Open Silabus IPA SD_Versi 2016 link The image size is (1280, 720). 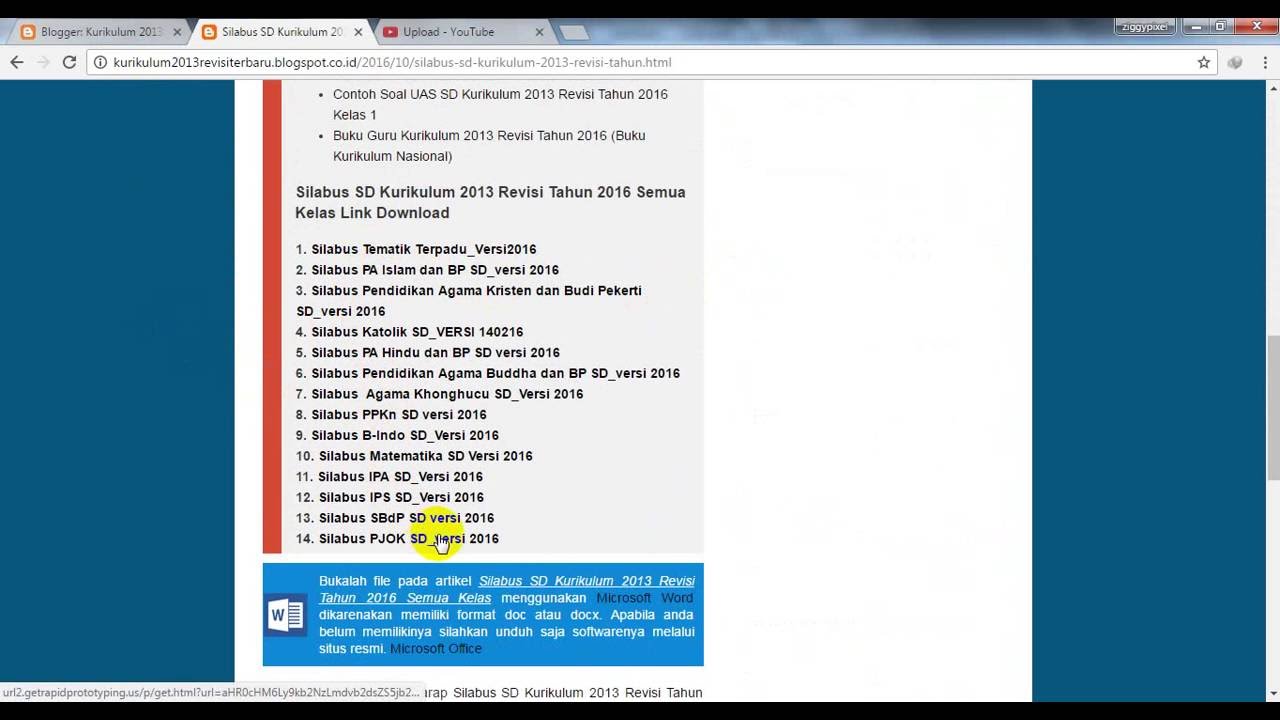400,477
